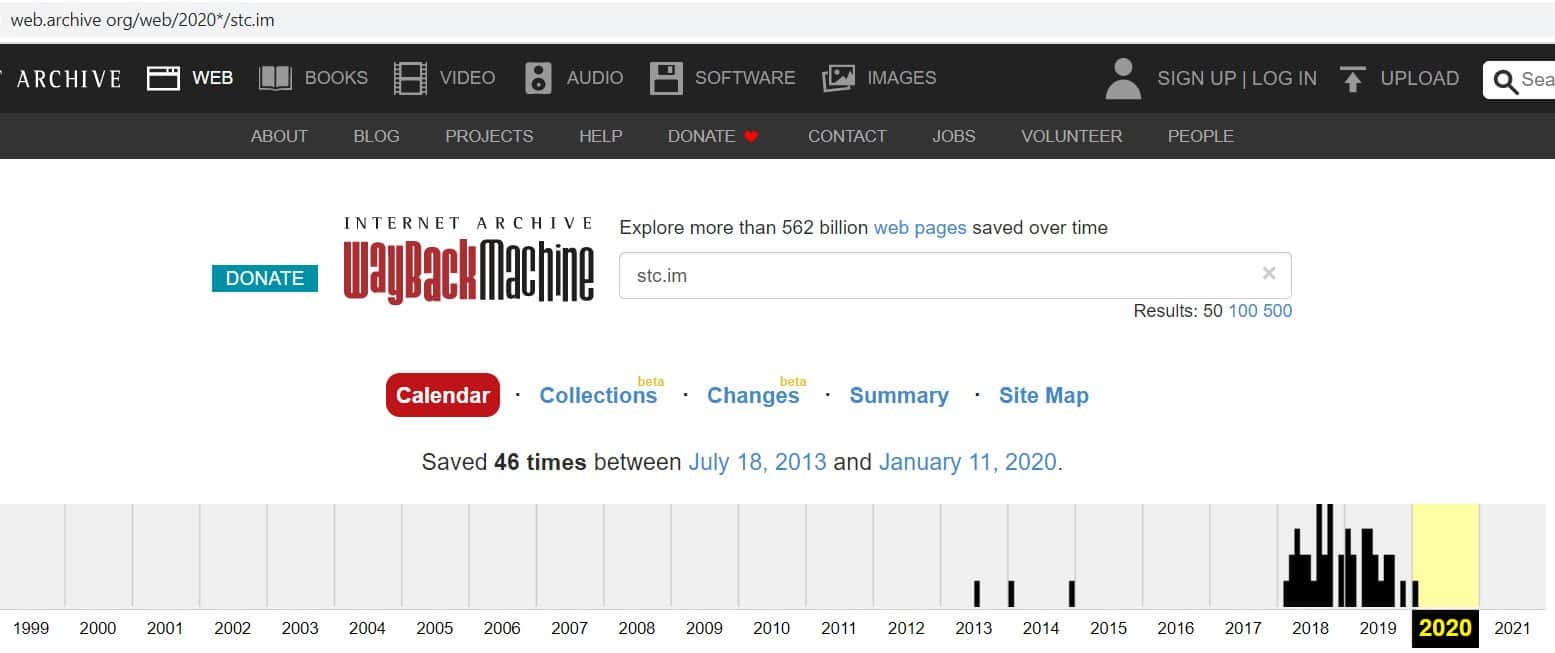Image resolution: width=1555 pixels, height=653 pixels.
Task: Open Books via the book icon
Action: pyautogui.click(x=275, y=78)
